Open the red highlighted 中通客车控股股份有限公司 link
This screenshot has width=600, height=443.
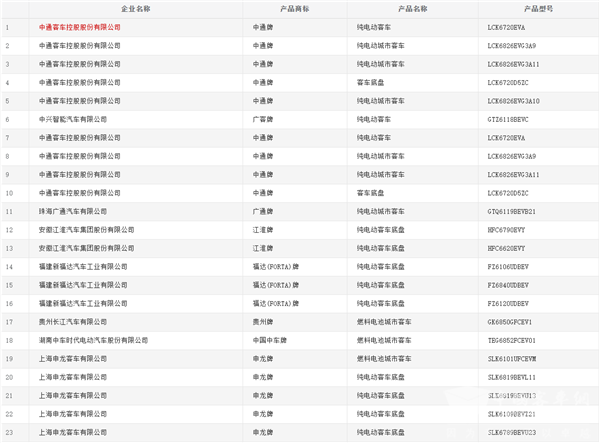pyautogui.click(x=79, y=27)
